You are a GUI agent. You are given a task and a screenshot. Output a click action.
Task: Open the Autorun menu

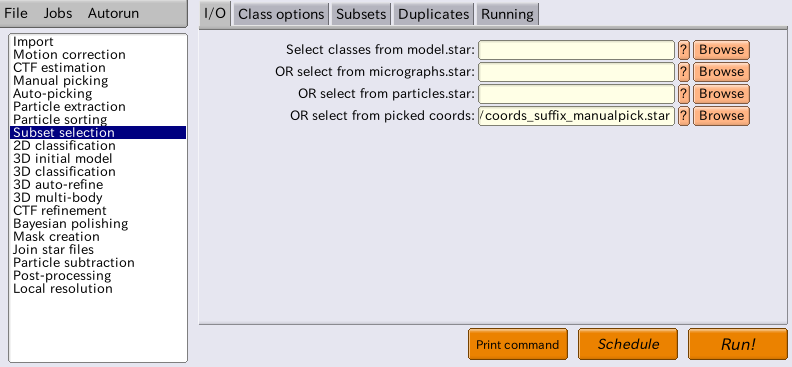(113, 14)
